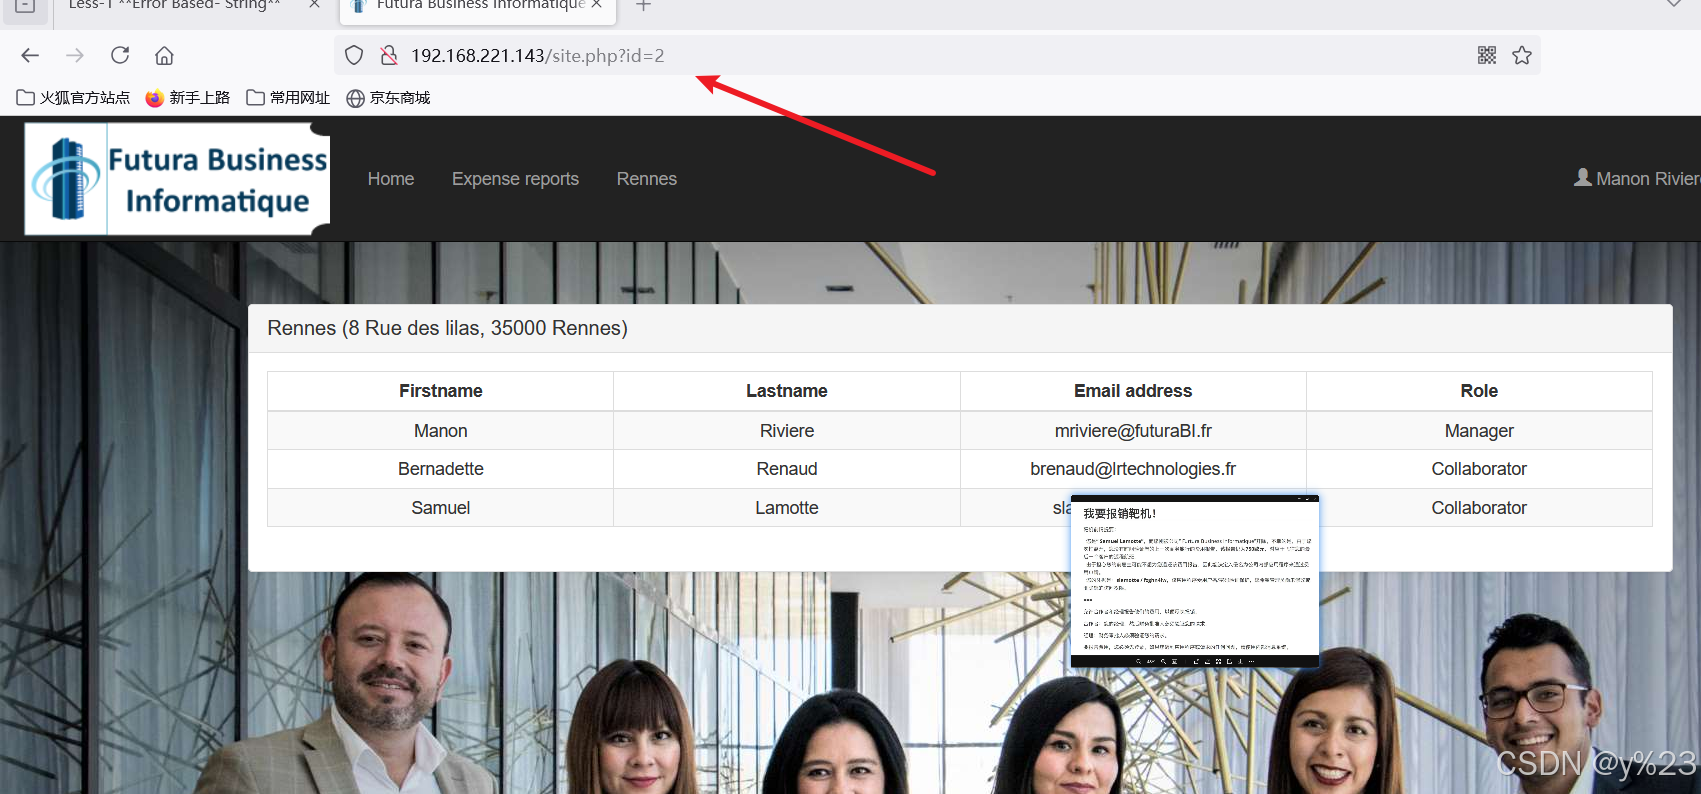The width and height of the screenshot is (1701, 794).
Task: Select the Renaud lastname cell
Action: pos(787,469)
